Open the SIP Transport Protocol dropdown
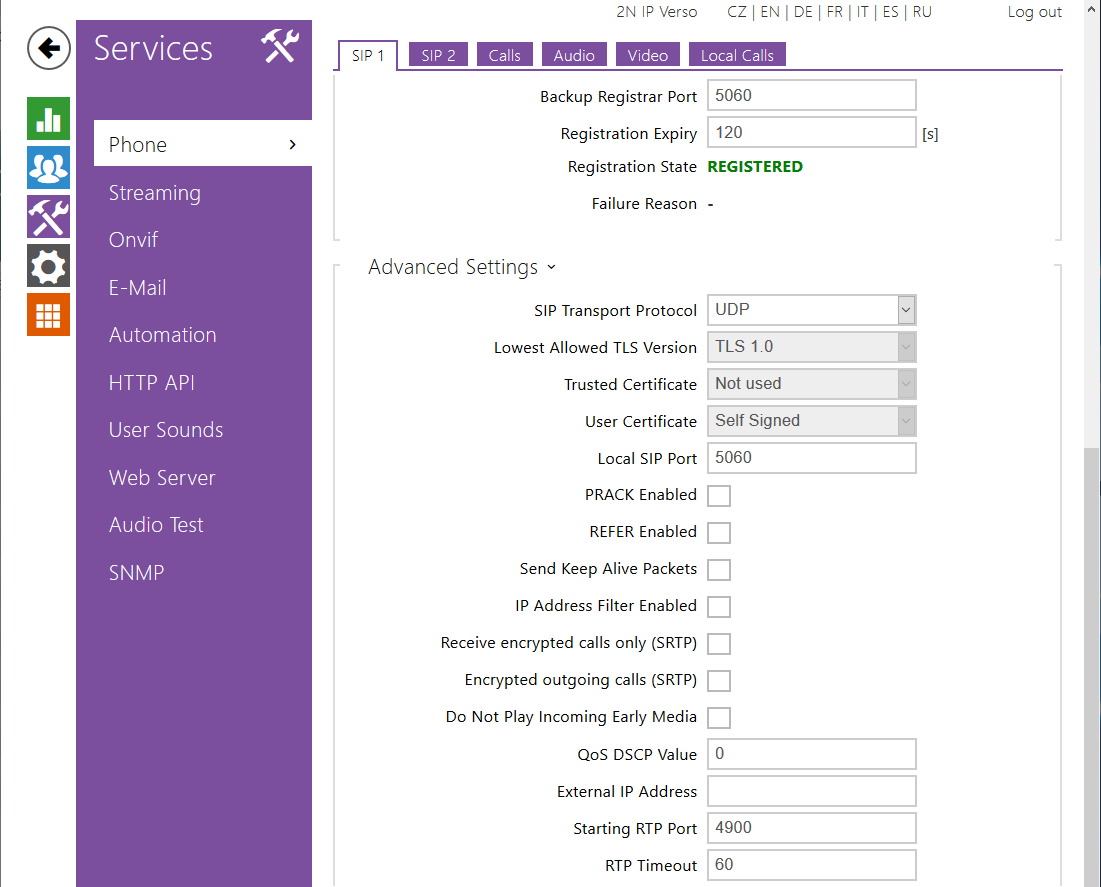 tap(811, 310)
